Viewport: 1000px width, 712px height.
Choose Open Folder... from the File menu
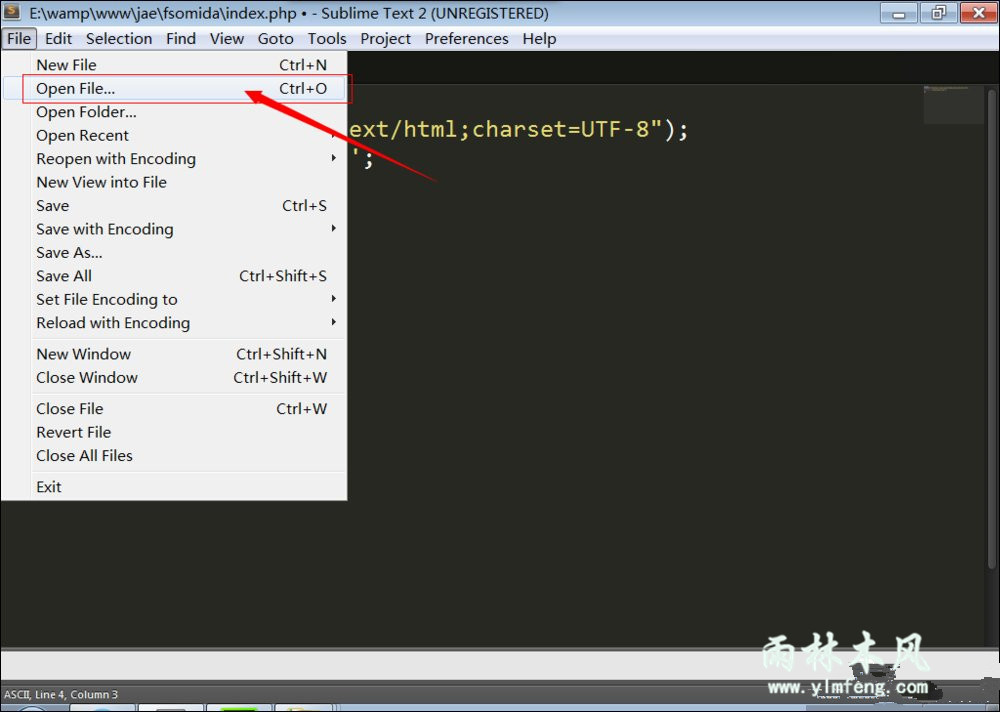(x=174, y=112)
